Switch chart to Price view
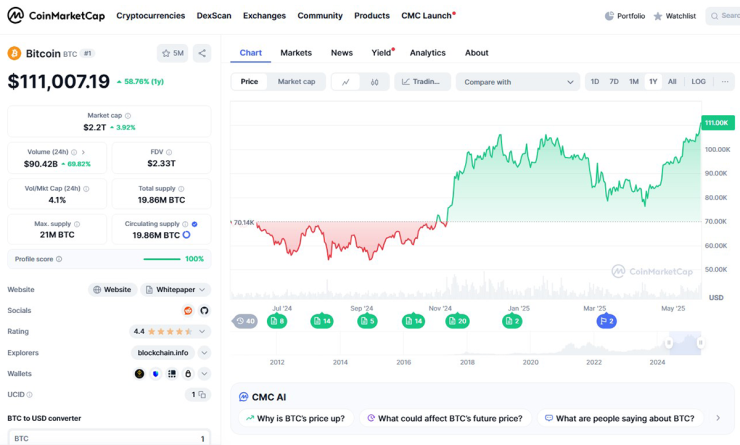 (249, 82)
